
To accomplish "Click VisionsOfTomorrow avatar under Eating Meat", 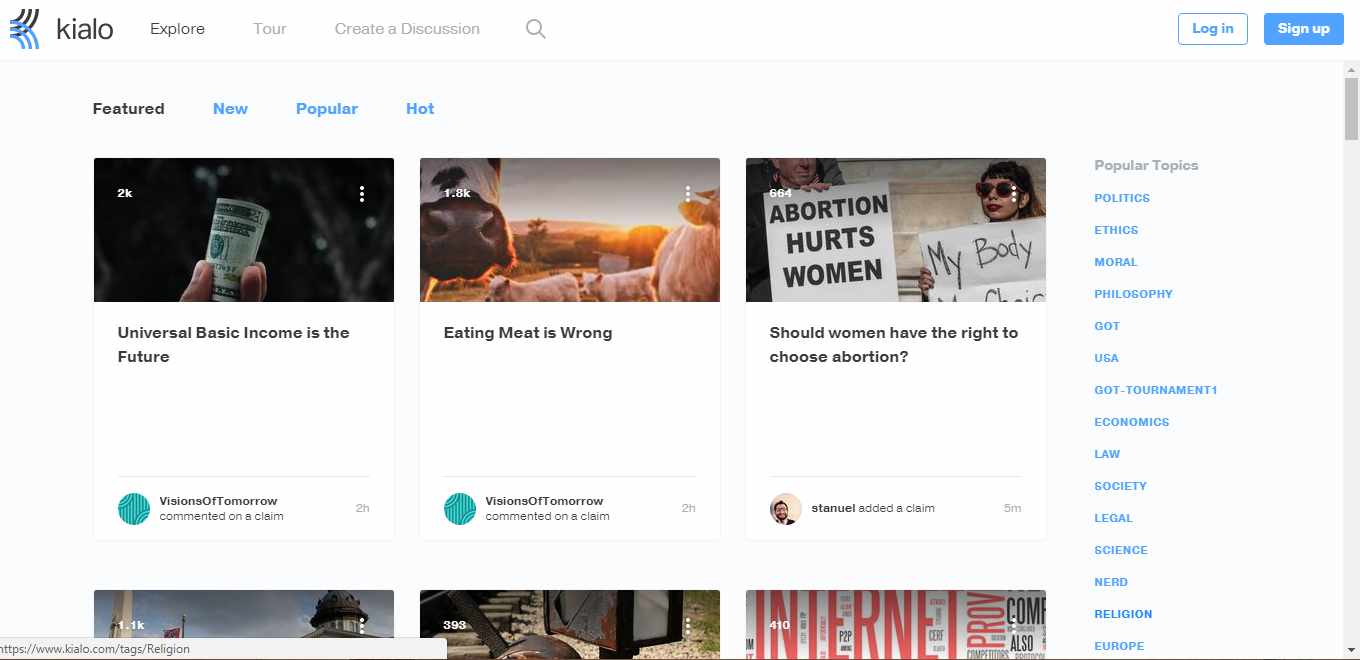I will point(460,509).
